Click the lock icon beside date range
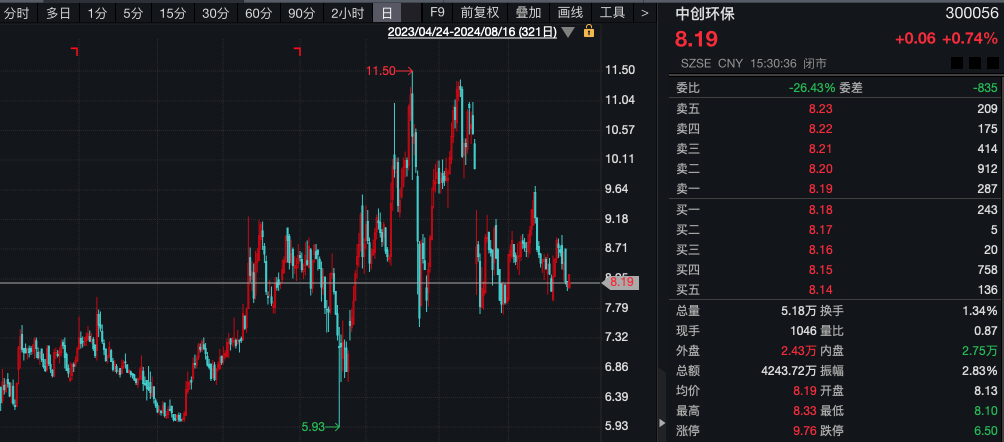This screenshot has height=442, width=1004. (x=589, y=32)
